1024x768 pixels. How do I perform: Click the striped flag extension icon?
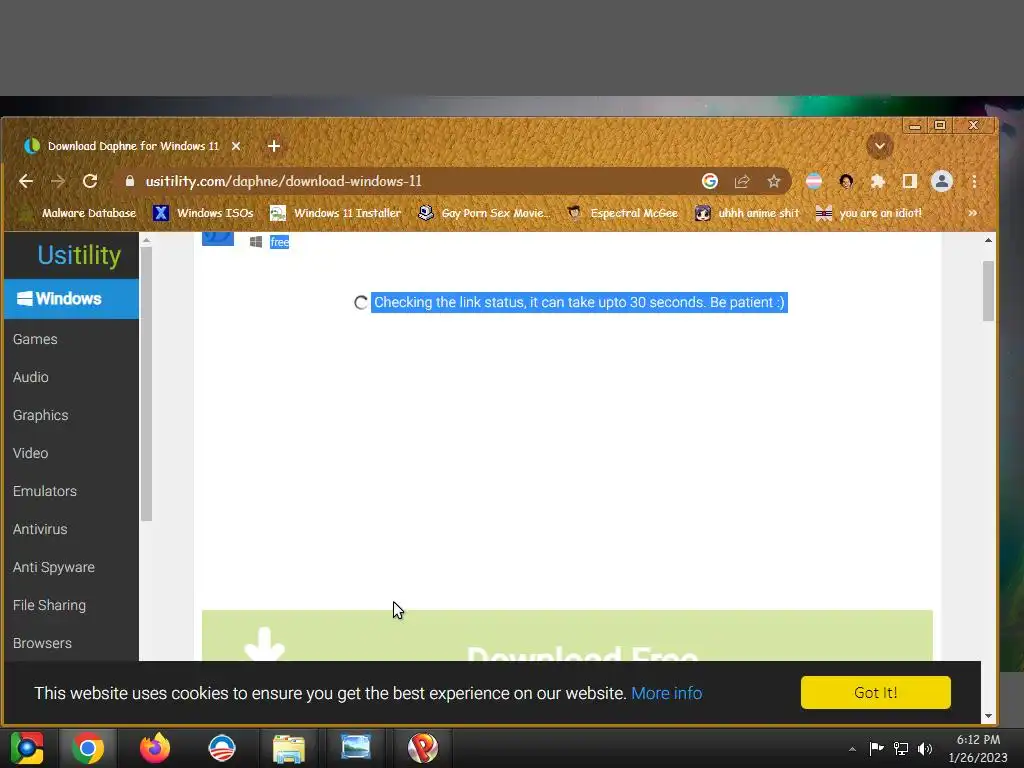(814, 182)
